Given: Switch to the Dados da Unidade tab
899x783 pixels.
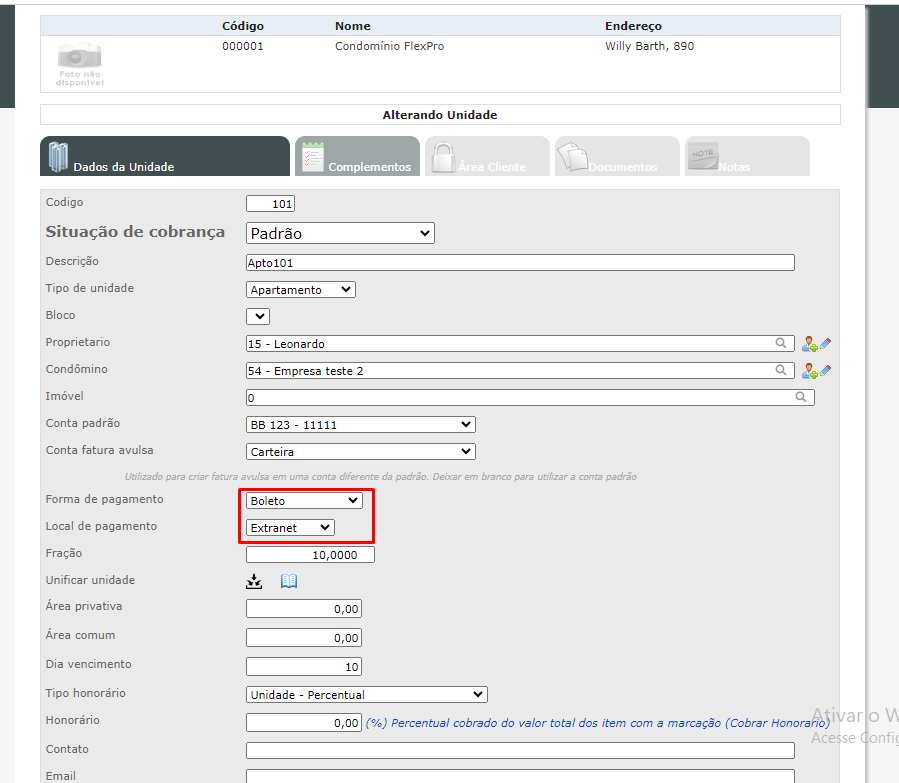Looking at the screenshot, I should click(x=165, y=156).
